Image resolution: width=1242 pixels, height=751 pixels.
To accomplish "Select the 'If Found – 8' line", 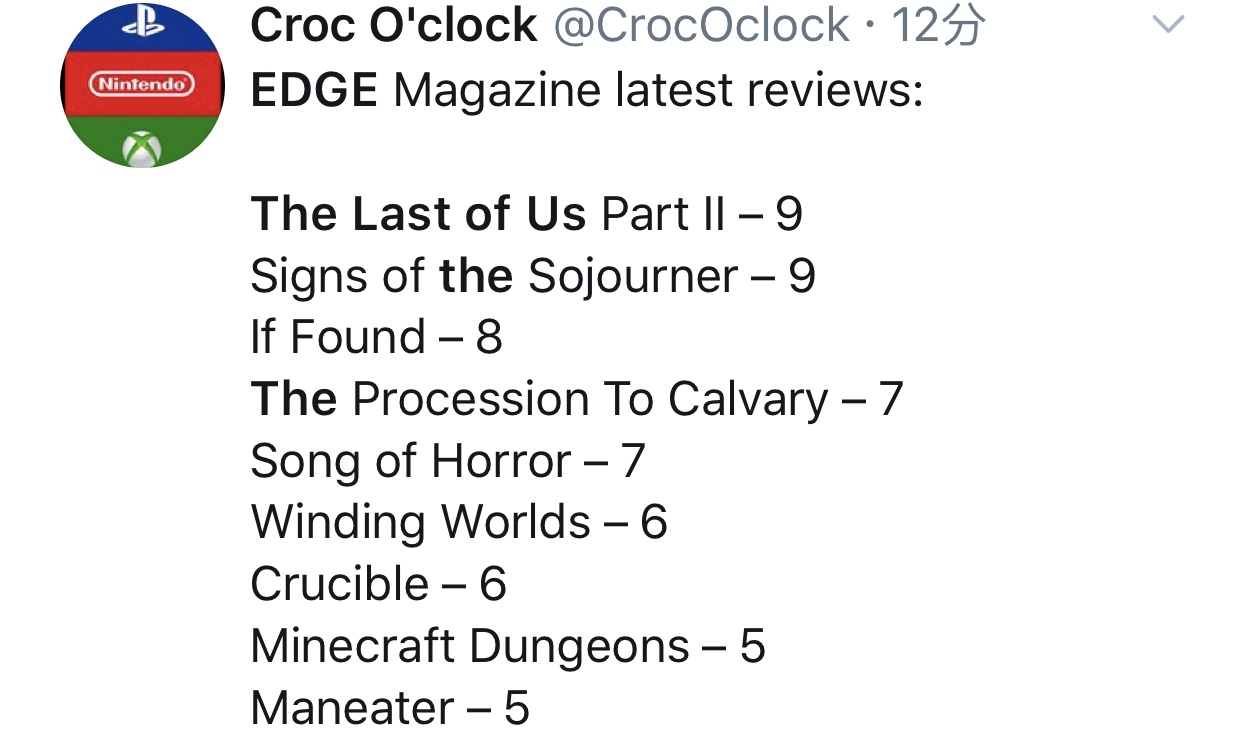I will (376, 337).
